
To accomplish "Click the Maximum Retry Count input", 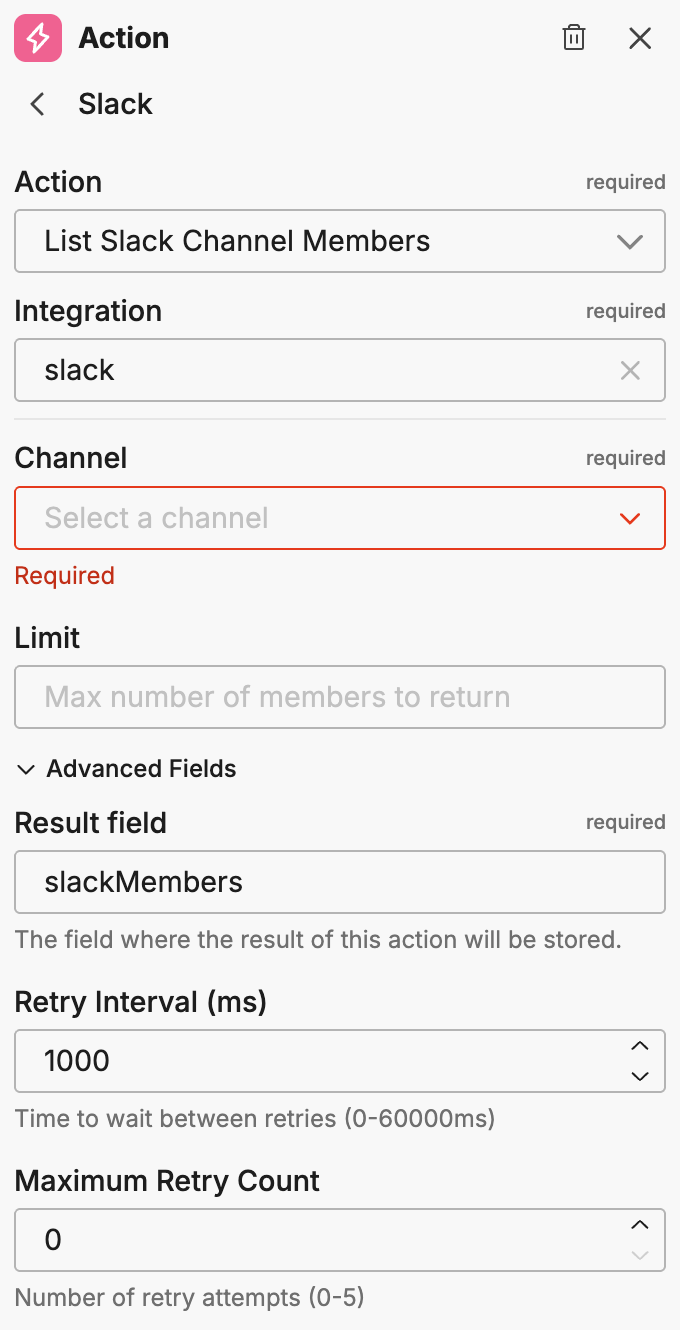I will [x=300, y=1240].
